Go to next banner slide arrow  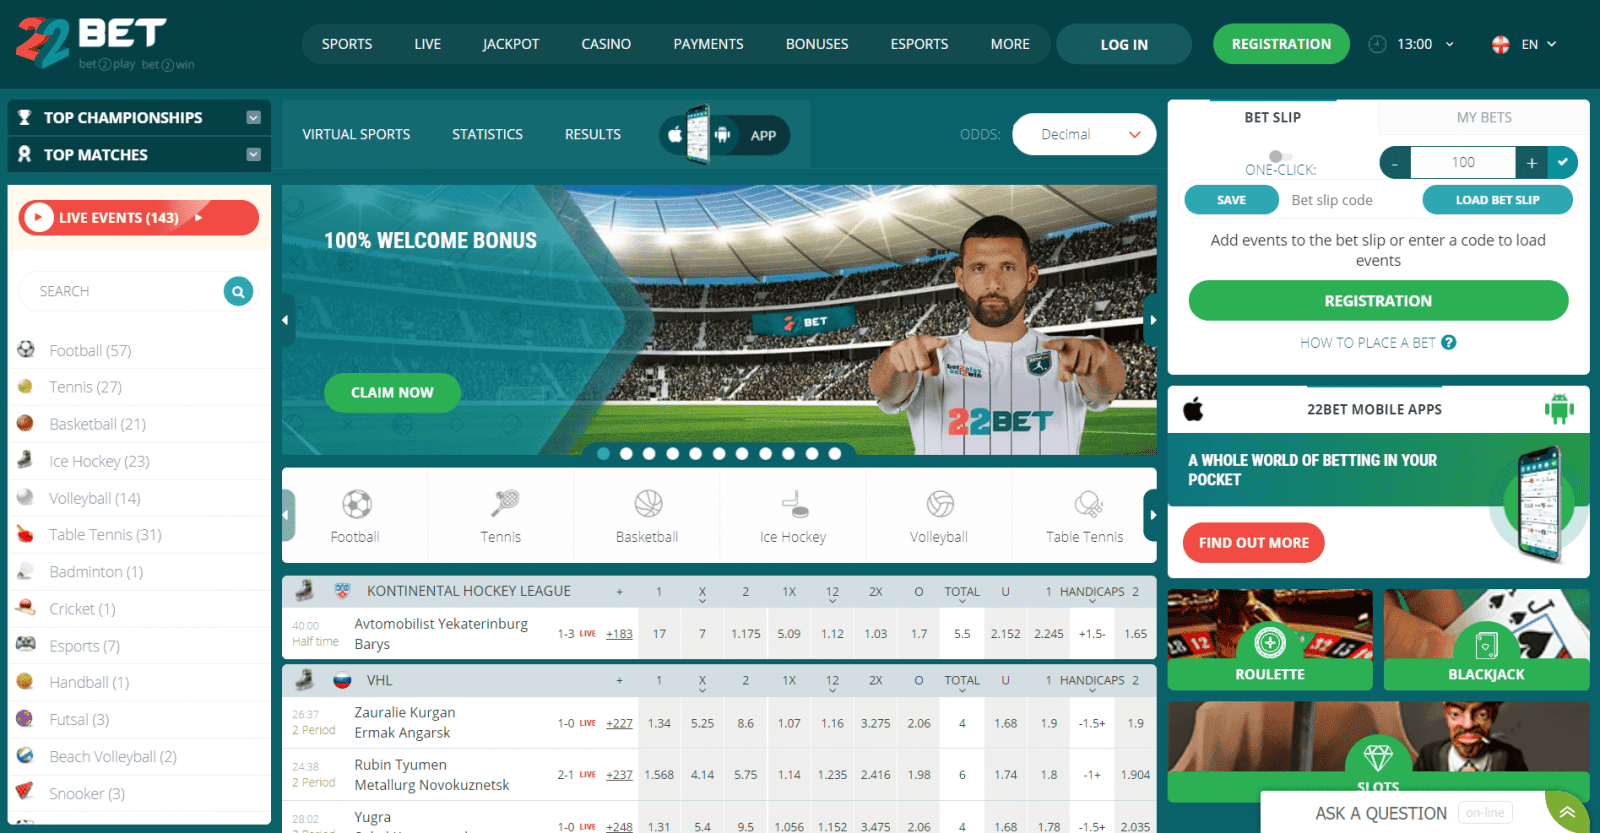1152,320
